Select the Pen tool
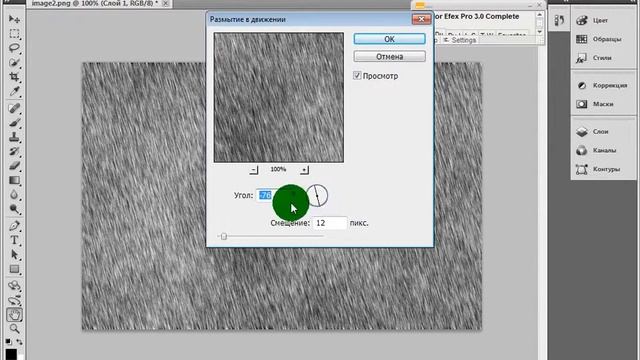Image resolution: width=640 pixels, height=360 pixels. click(14, 226)
